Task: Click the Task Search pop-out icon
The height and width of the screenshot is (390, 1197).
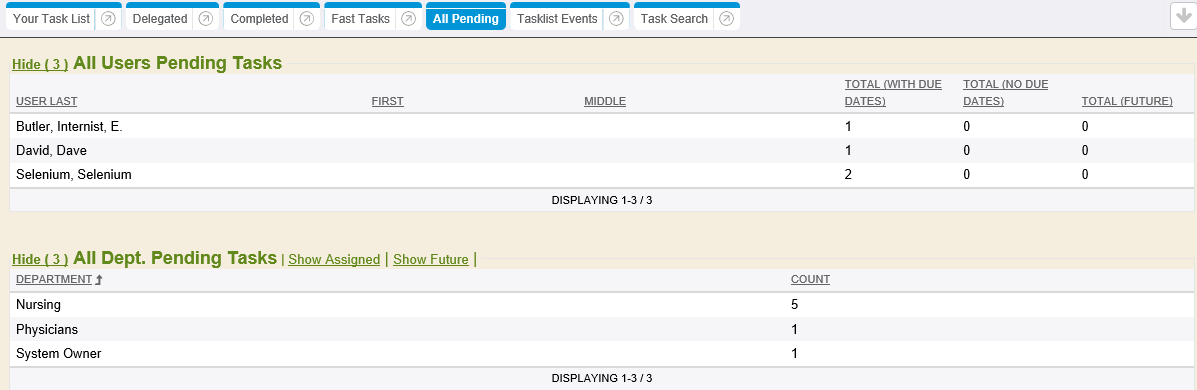Action: pyautogui.click(x=726, y=19)
